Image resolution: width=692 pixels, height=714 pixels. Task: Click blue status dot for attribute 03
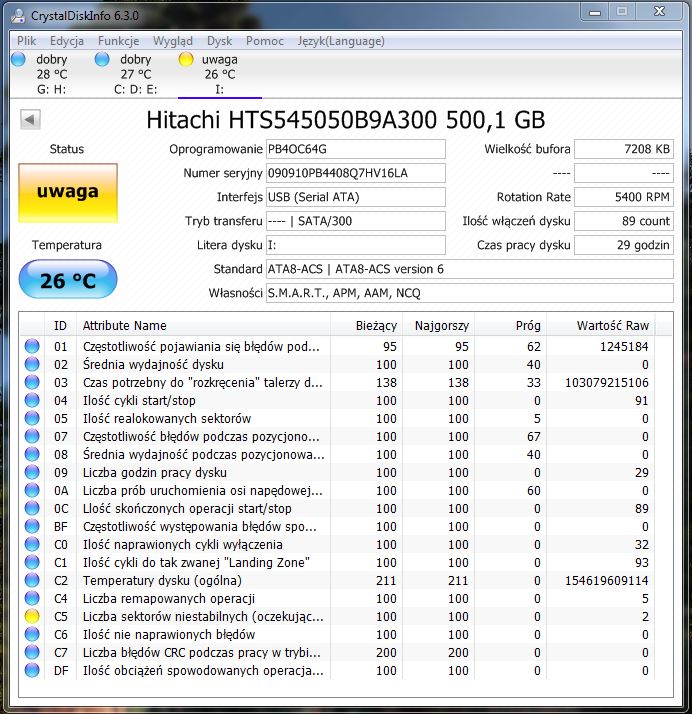[x=32, y=382]
